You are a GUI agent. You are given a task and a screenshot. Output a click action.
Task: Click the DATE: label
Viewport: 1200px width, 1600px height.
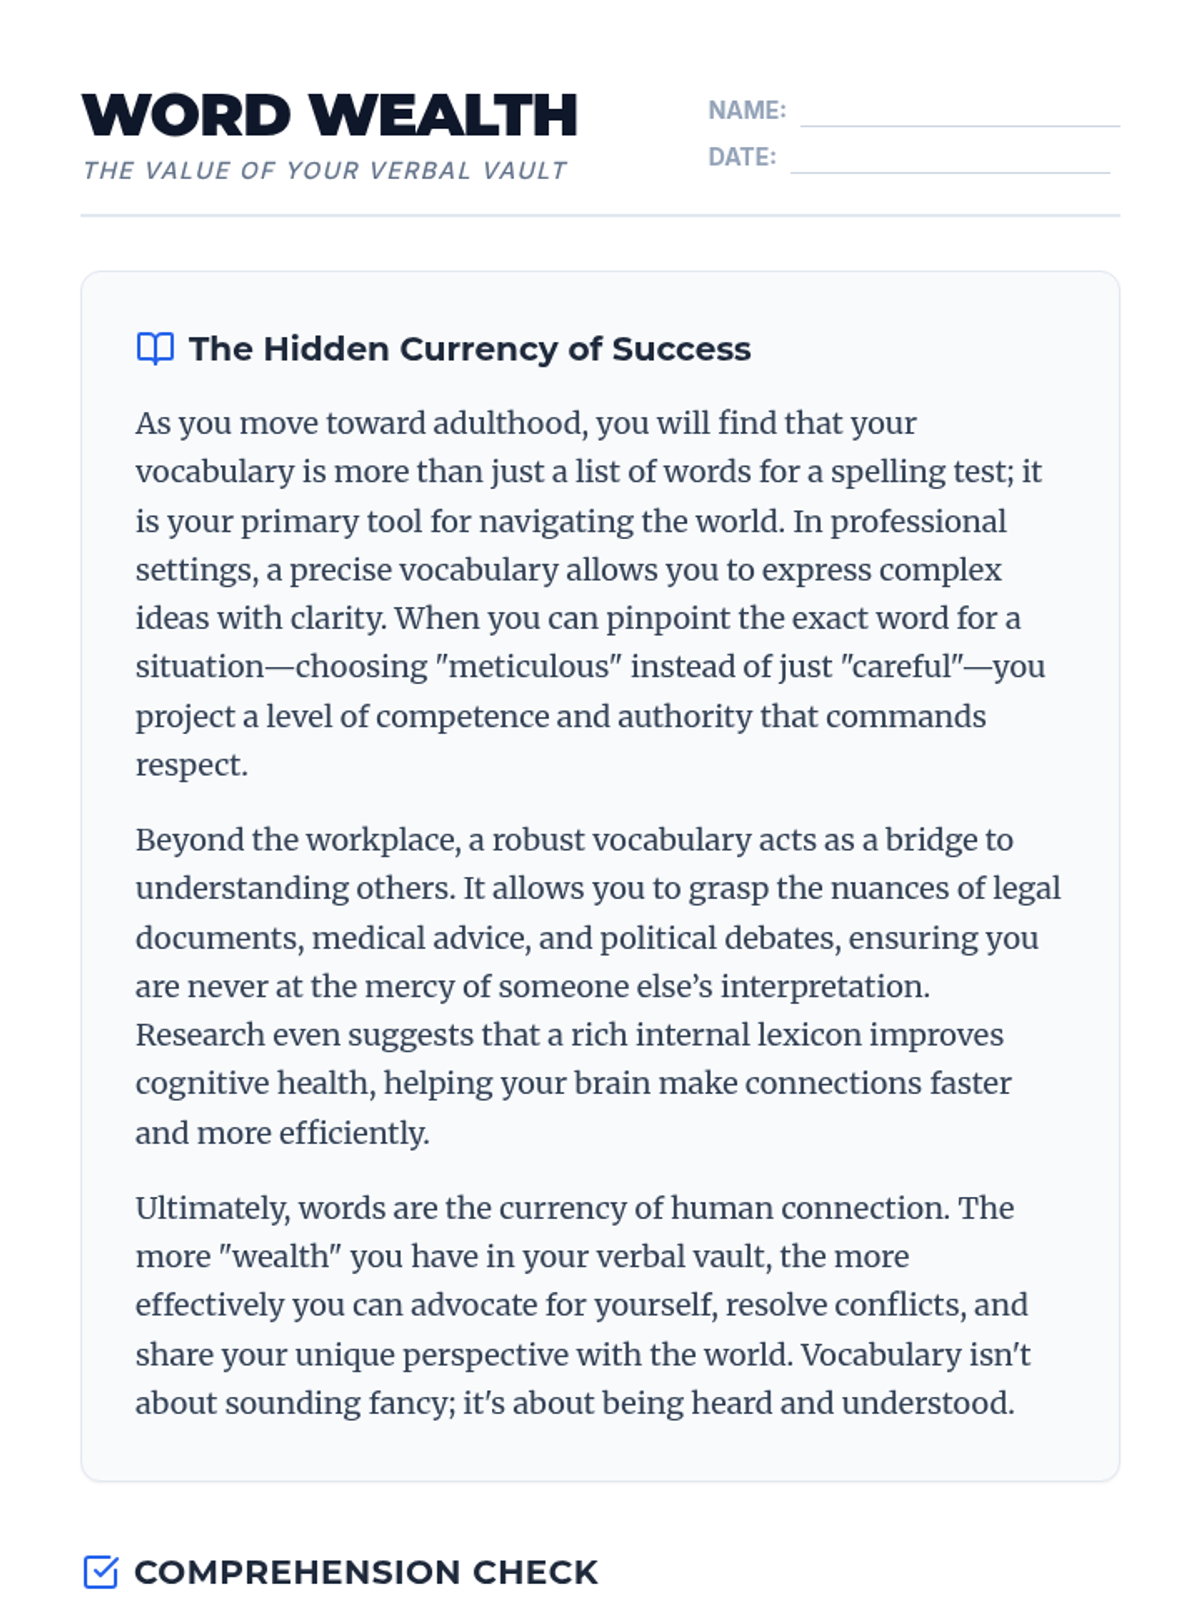click(741, 157)
